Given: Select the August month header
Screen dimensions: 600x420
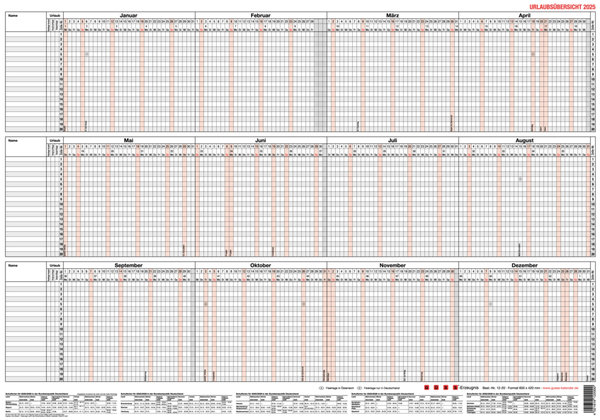Looking at the screenshot, I should coord(525,141).
